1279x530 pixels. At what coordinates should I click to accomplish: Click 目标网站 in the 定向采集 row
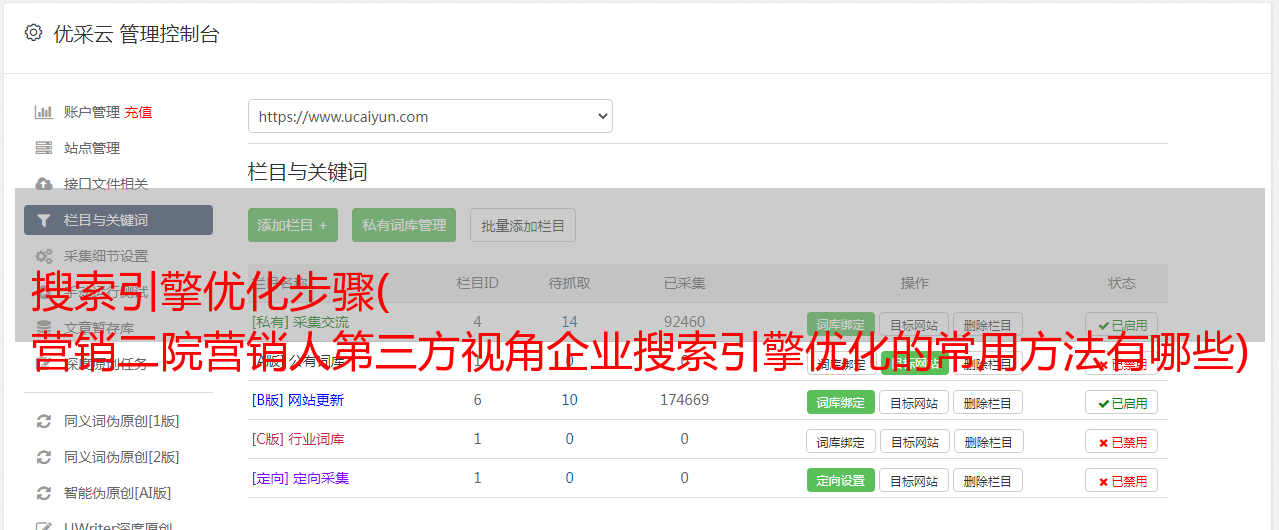[914, 480]
